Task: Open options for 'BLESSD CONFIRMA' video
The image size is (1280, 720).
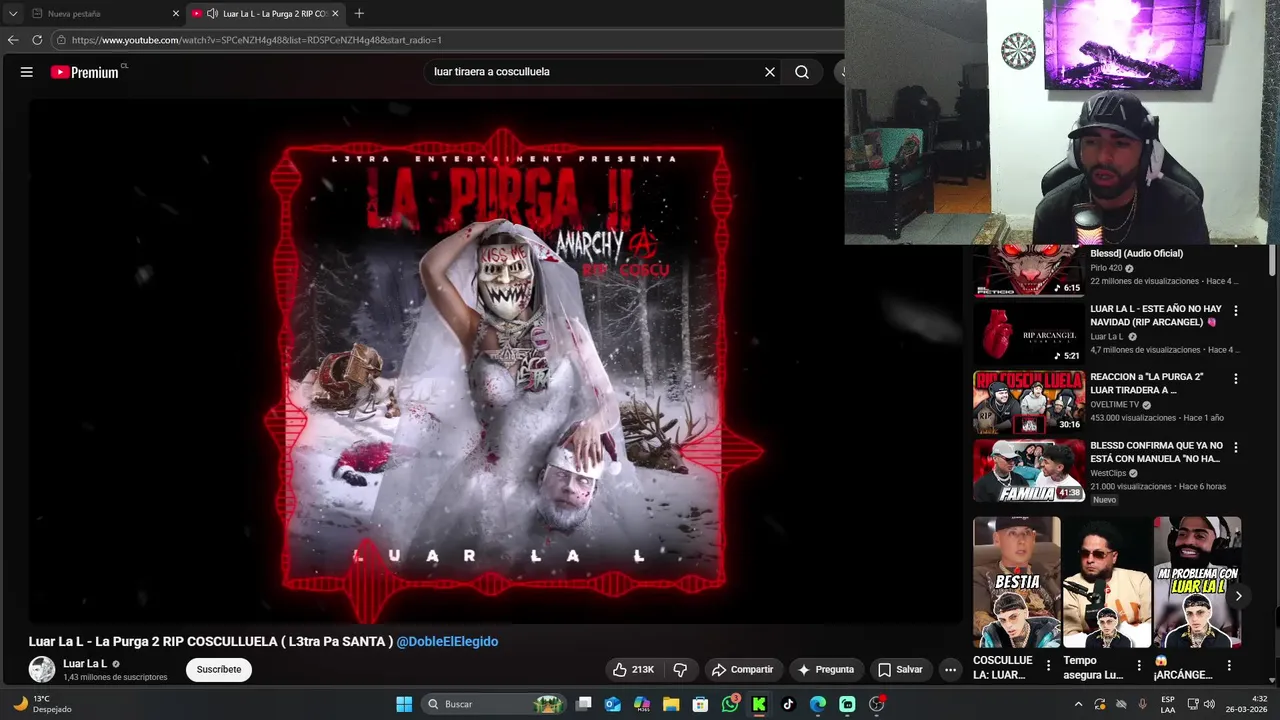Action: pos(1235,447)
